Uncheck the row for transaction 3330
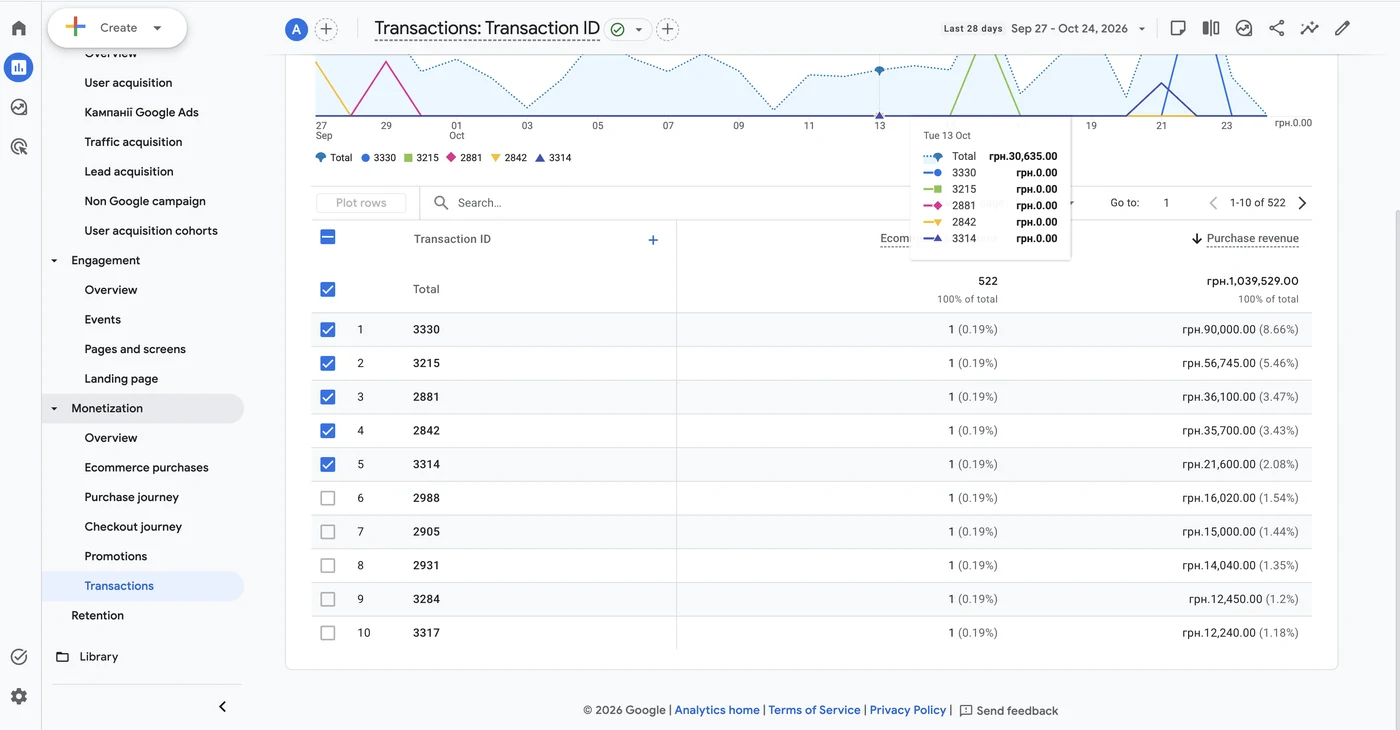The width and height of the screenshot is (1400, 730). tap(328, 330)
